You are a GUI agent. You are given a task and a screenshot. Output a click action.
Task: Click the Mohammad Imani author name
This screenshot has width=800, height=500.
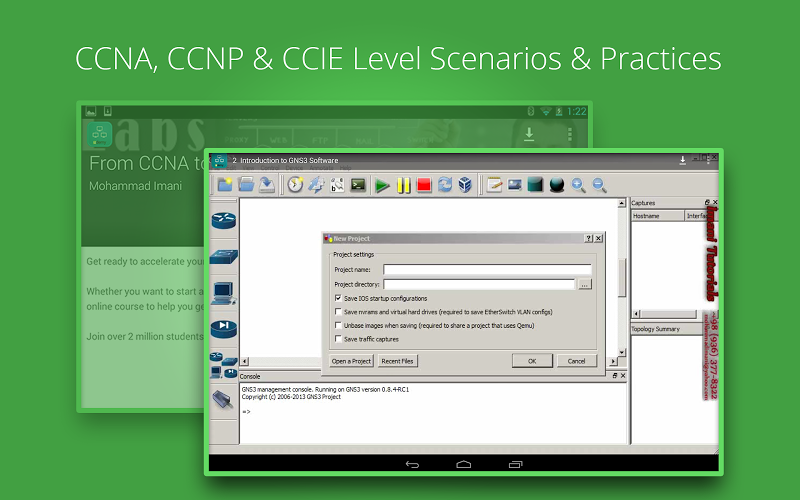point(135,186)
